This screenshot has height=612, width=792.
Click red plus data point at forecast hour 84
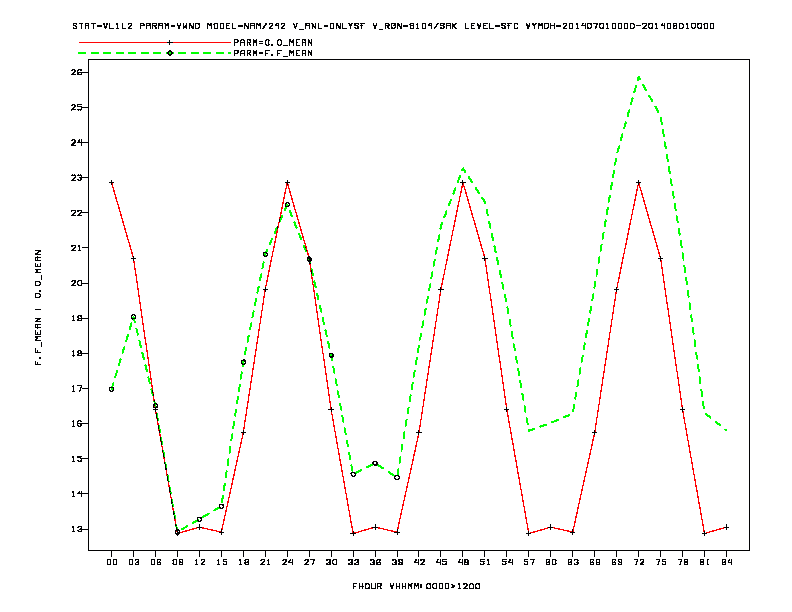click(726, 527)
